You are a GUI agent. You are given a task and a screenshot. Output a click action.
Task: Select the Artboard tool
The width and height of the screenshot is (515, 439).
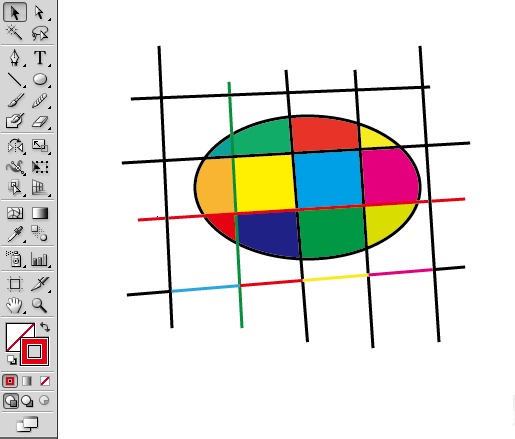tap(15, 284)
